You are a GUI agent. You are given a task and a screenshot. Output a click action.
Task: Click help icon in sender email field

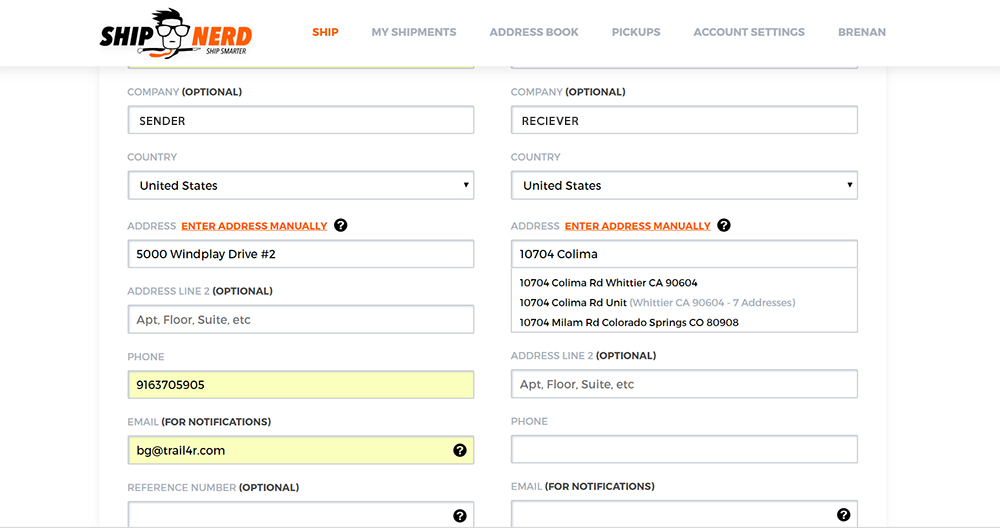pos(460,450)
